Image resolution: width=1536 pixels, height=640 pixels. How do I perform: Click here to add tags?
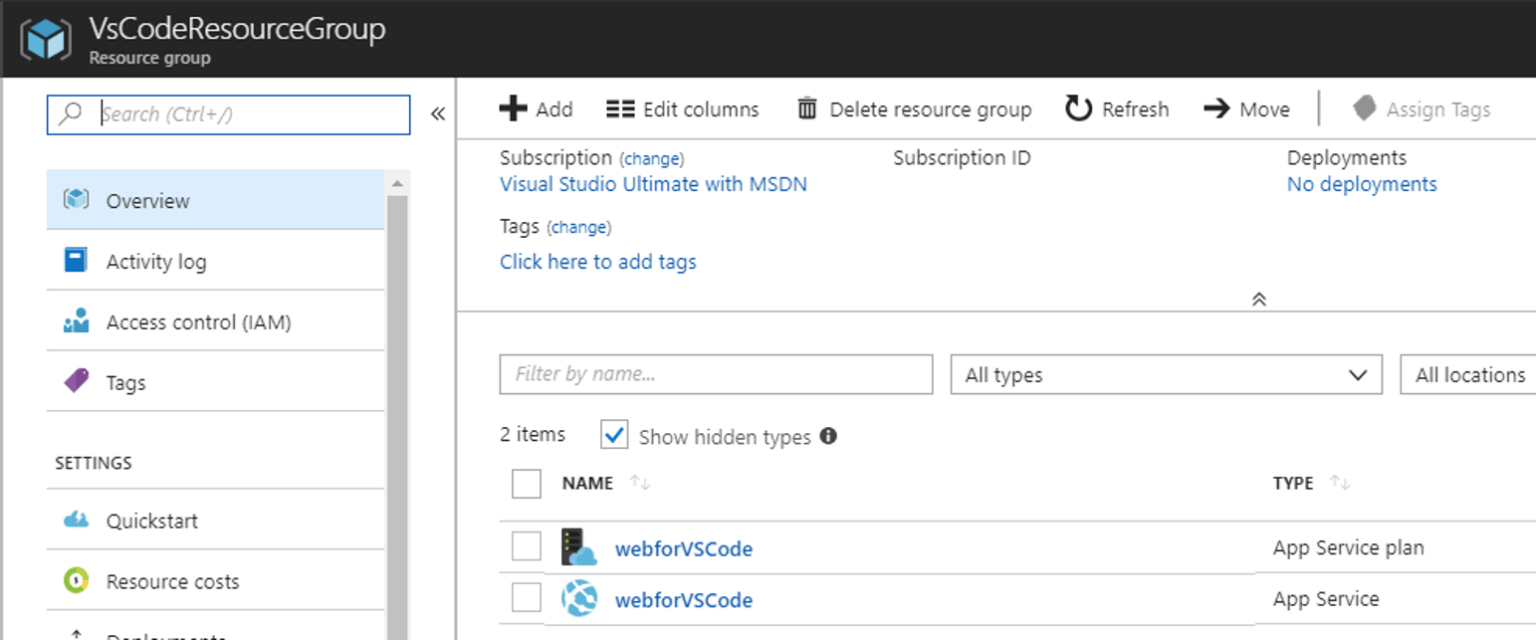(x=597, y=261)
